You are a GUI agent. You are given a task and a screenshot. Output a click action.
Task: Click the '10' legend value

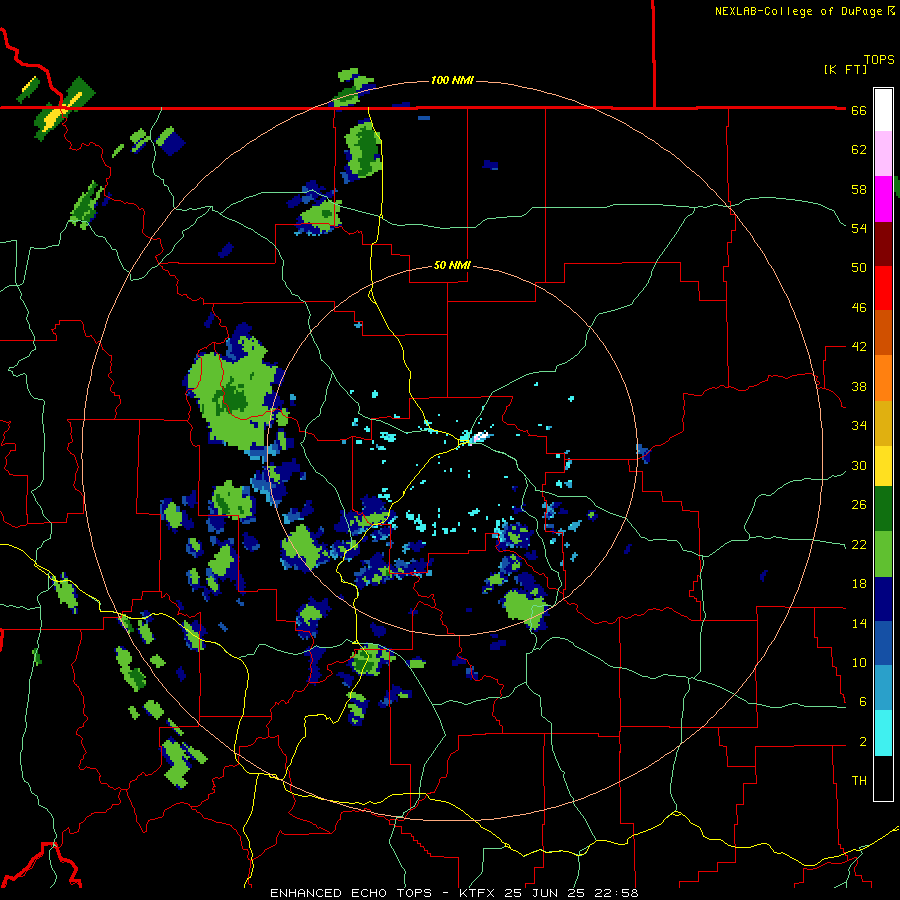(859, 662)
